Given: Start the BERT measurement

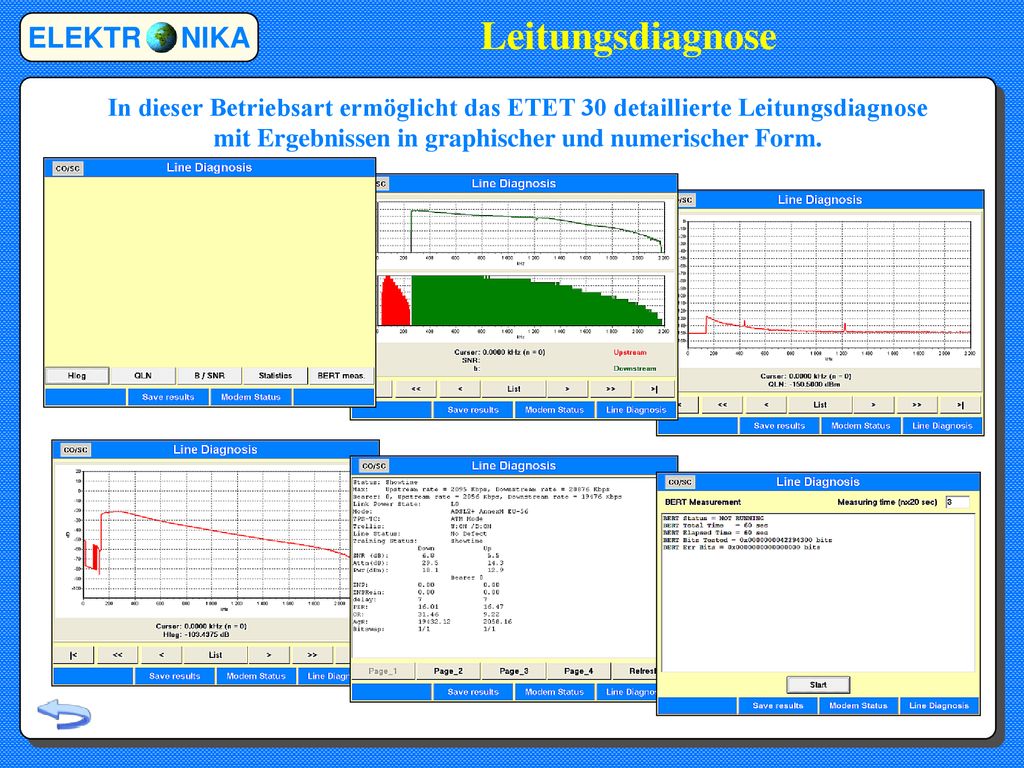Looking at the screenshot, I should (818, 685).
